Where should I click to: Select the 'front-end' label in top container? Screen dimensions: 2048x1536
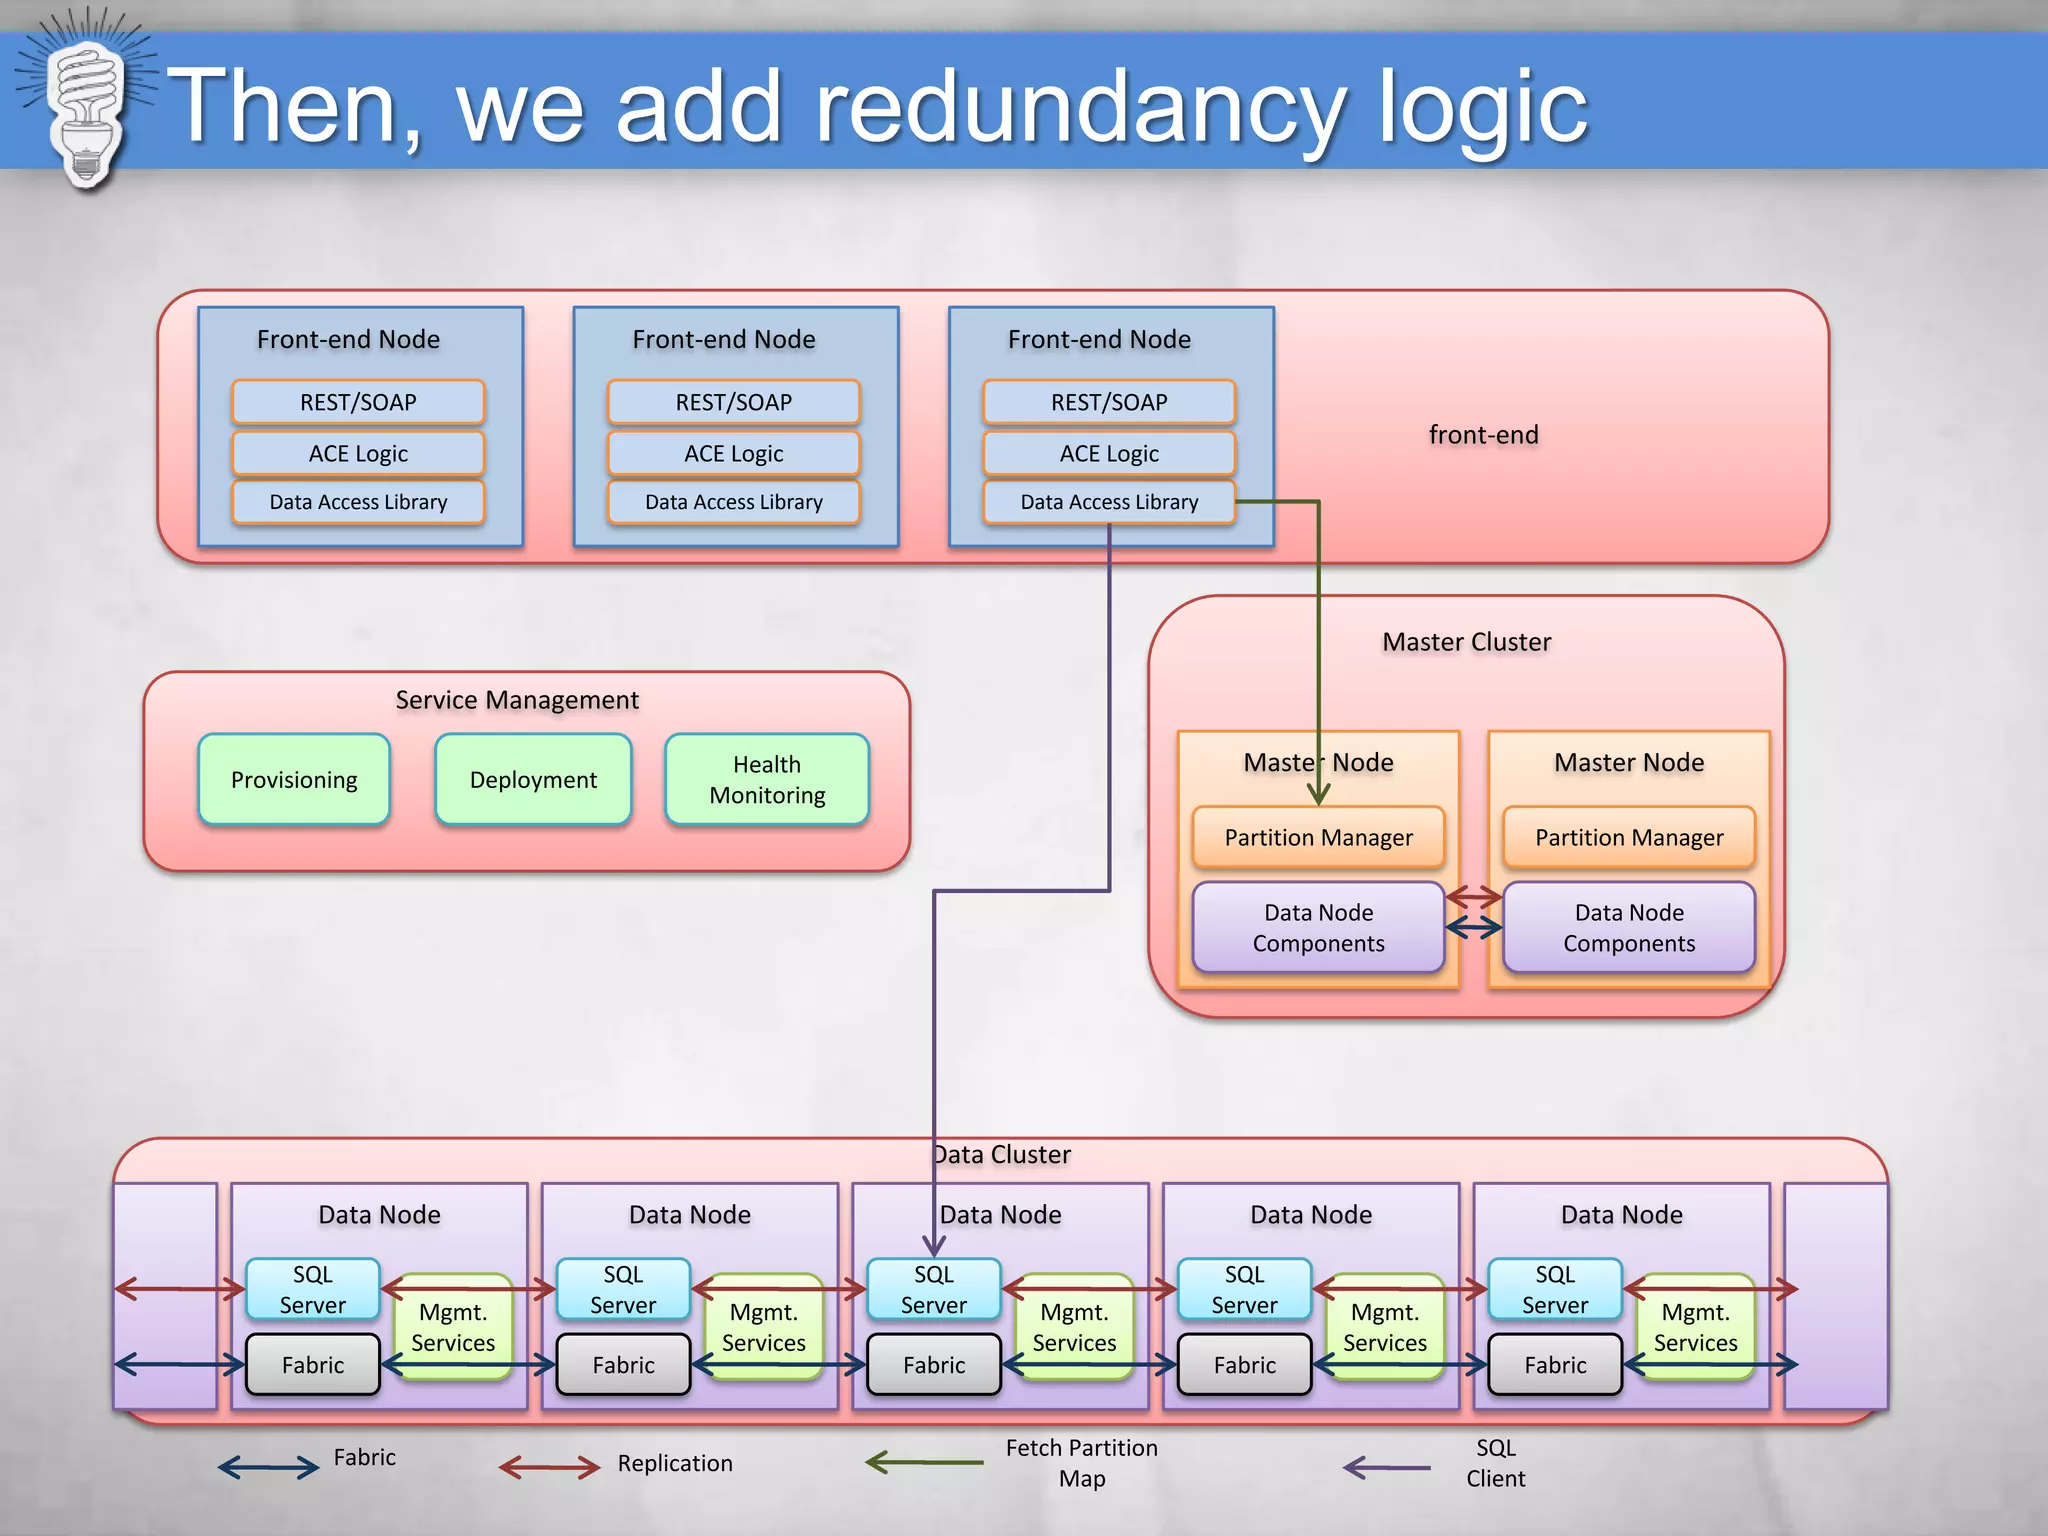(1484, 434)
